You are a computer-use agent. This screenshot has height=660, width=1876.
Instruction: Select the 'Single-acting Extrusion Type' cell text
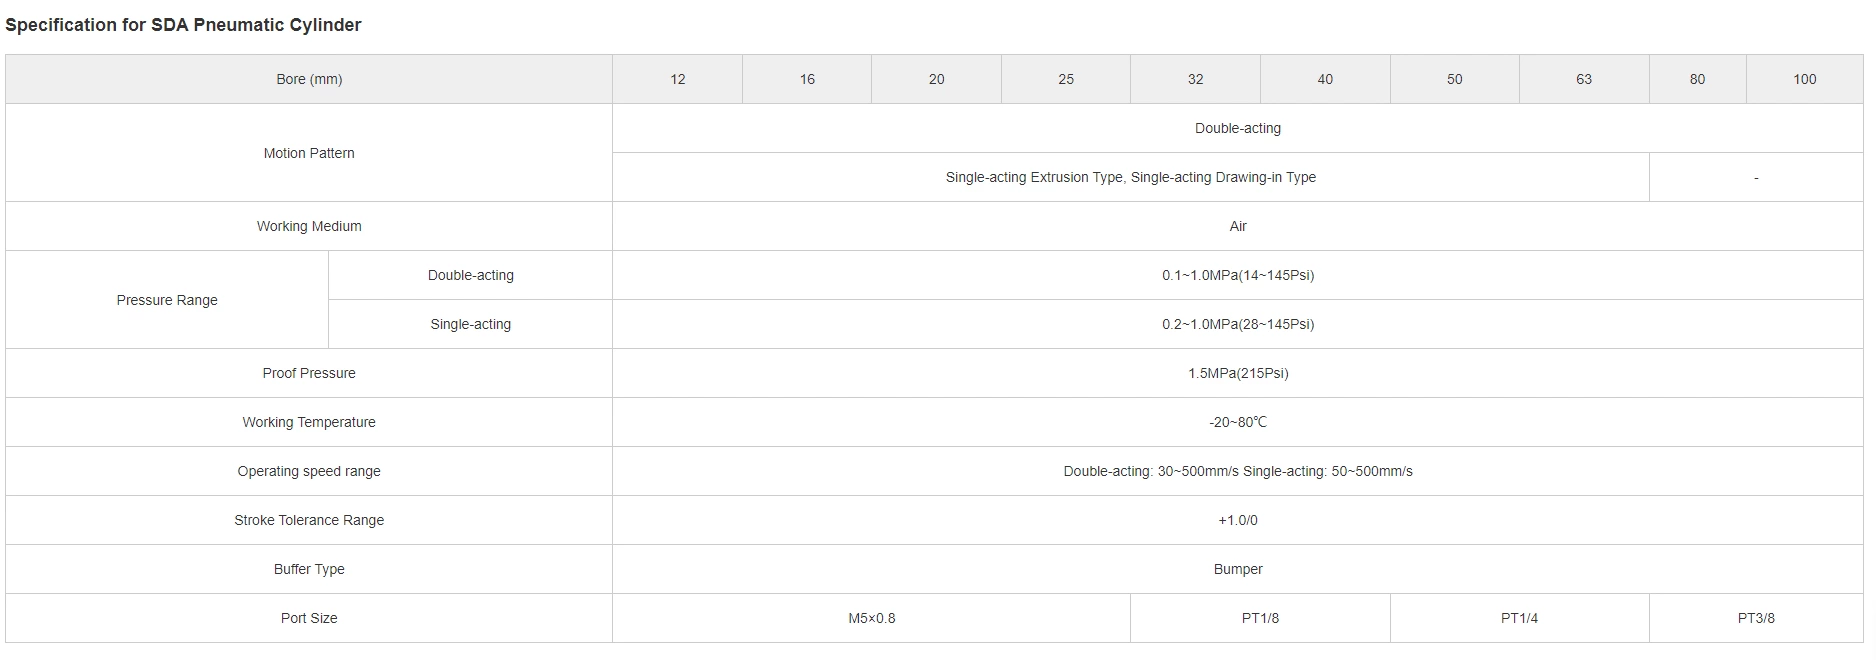pyautogui.click(x=1130, y=177)
